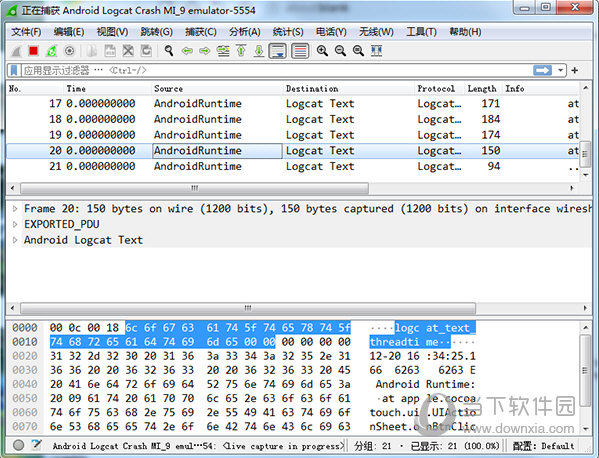Expand the EXPORTED_PDU tree node
This screenshot has height=458, width=599.
[15, 224]
